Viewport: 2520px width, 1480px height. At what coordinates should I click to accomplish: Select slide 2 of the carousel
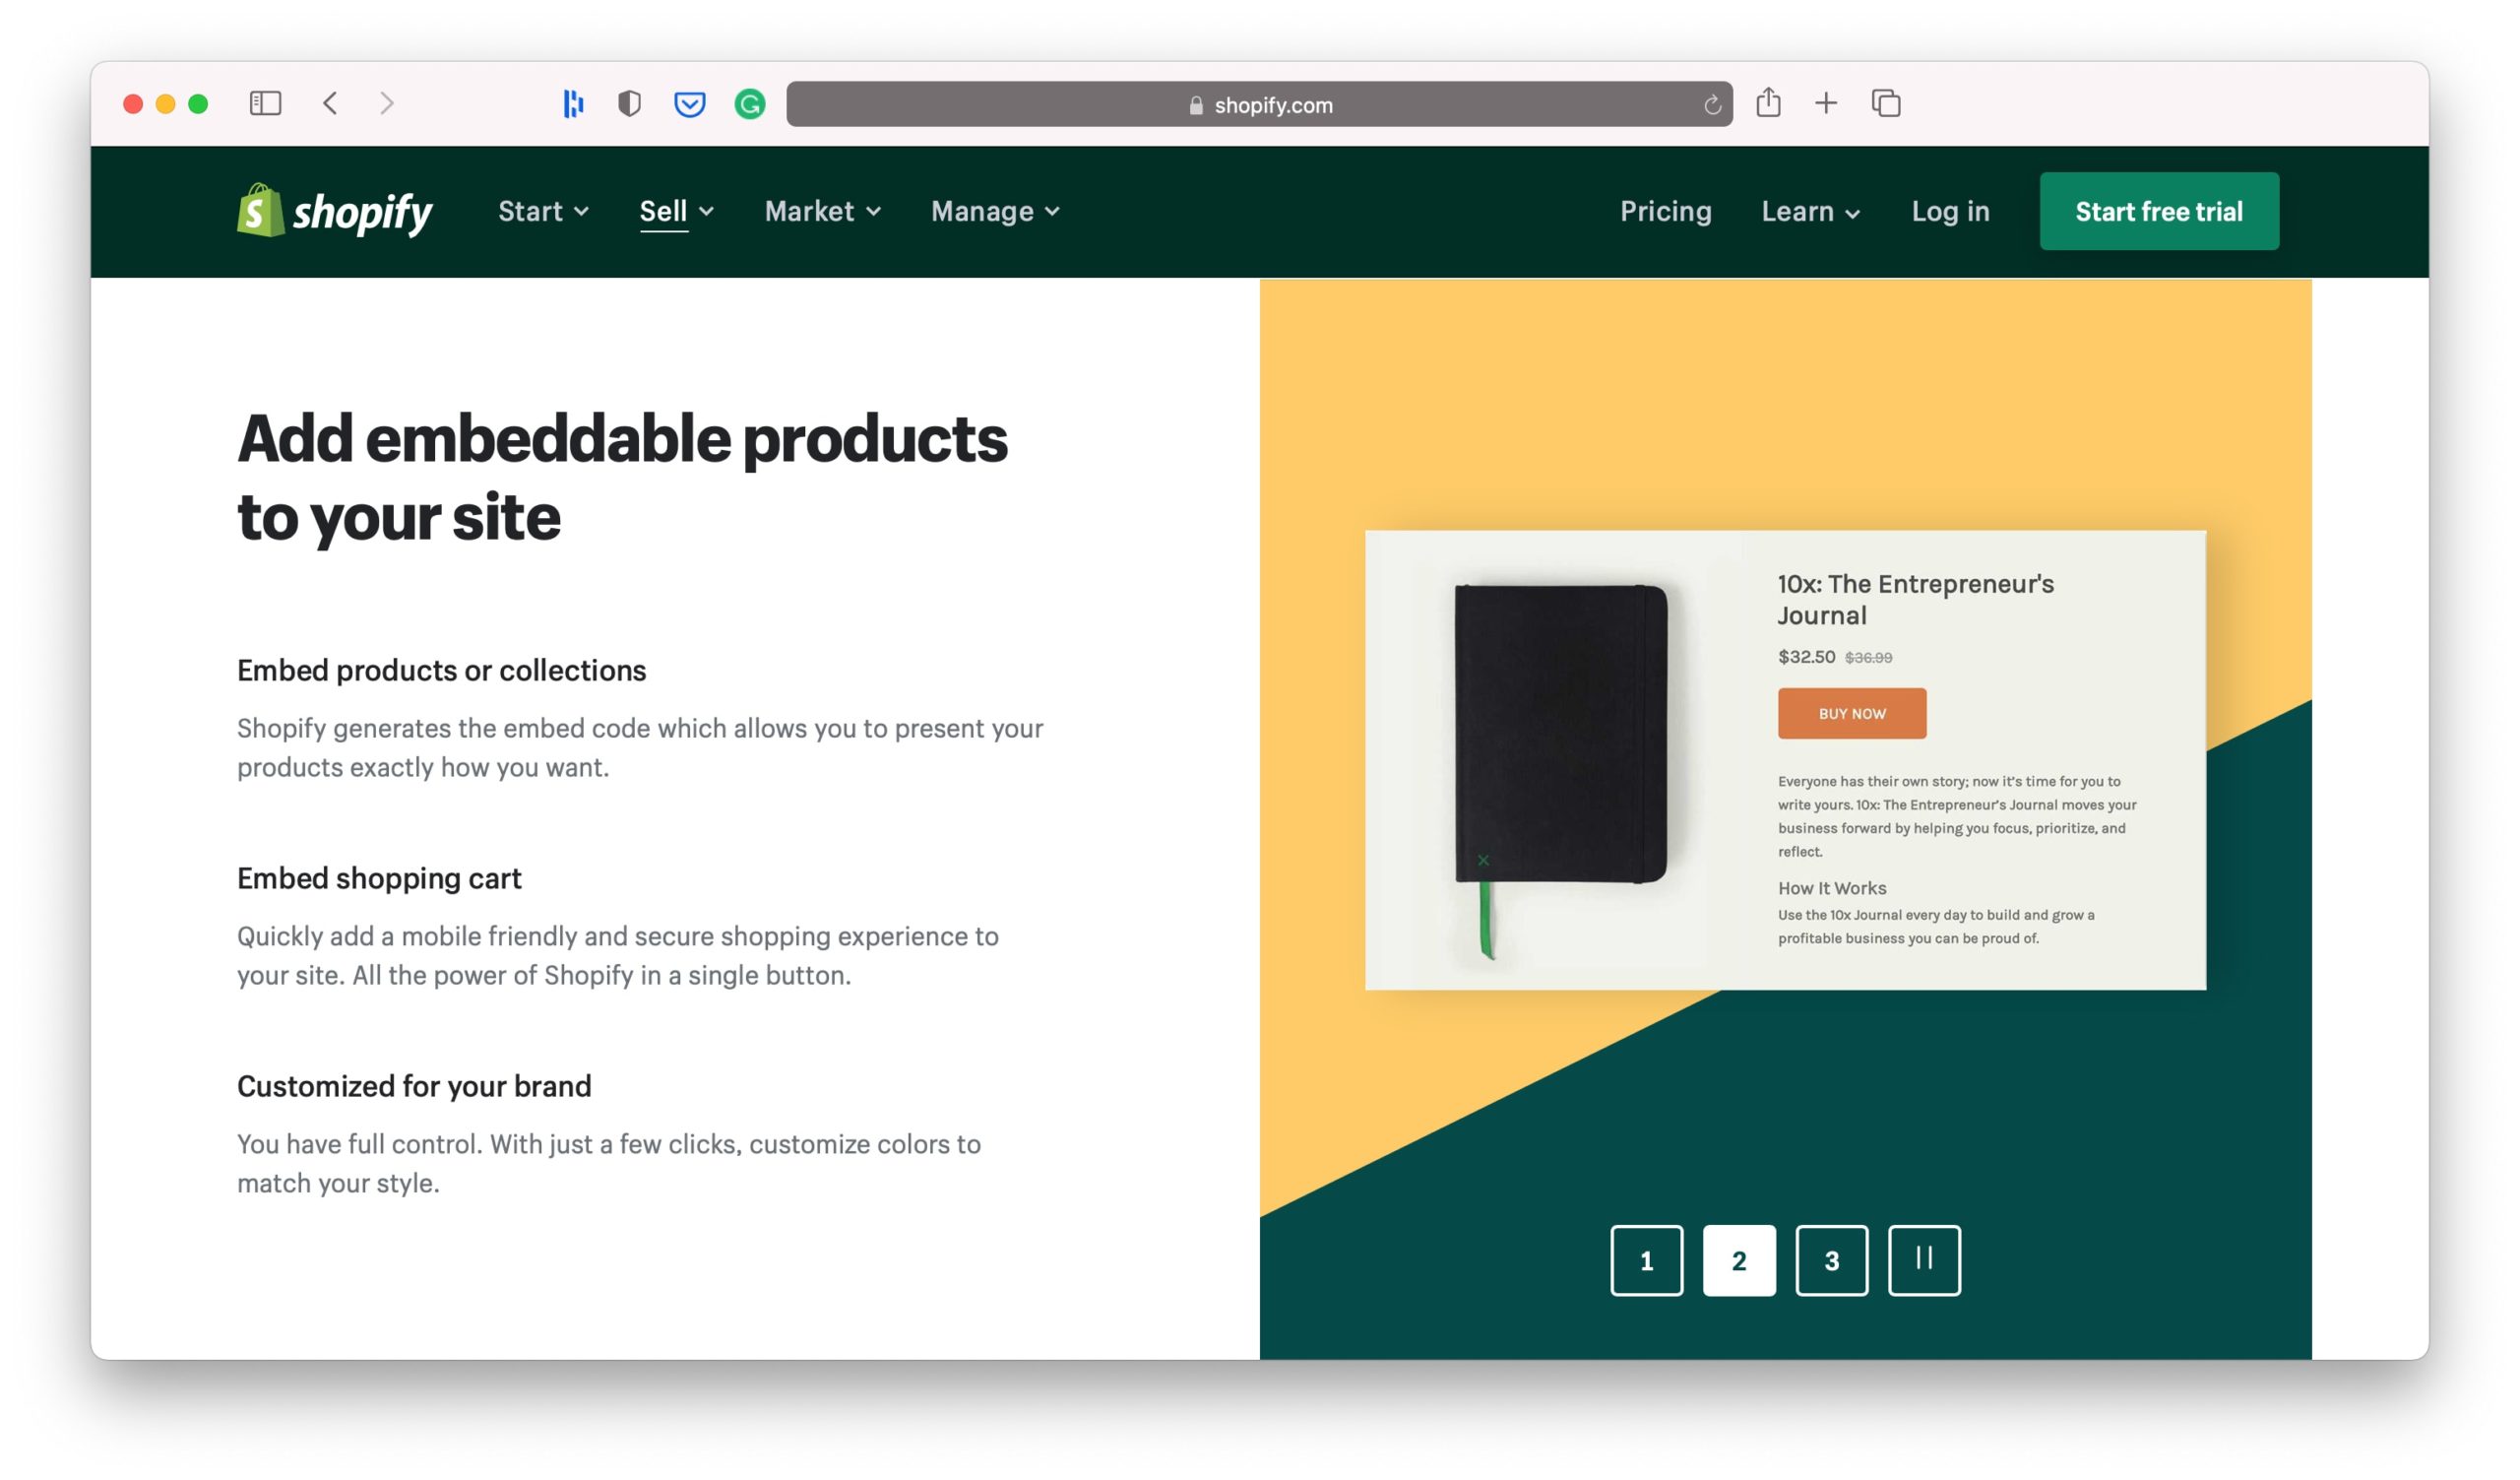(x=1739, y=1260)
